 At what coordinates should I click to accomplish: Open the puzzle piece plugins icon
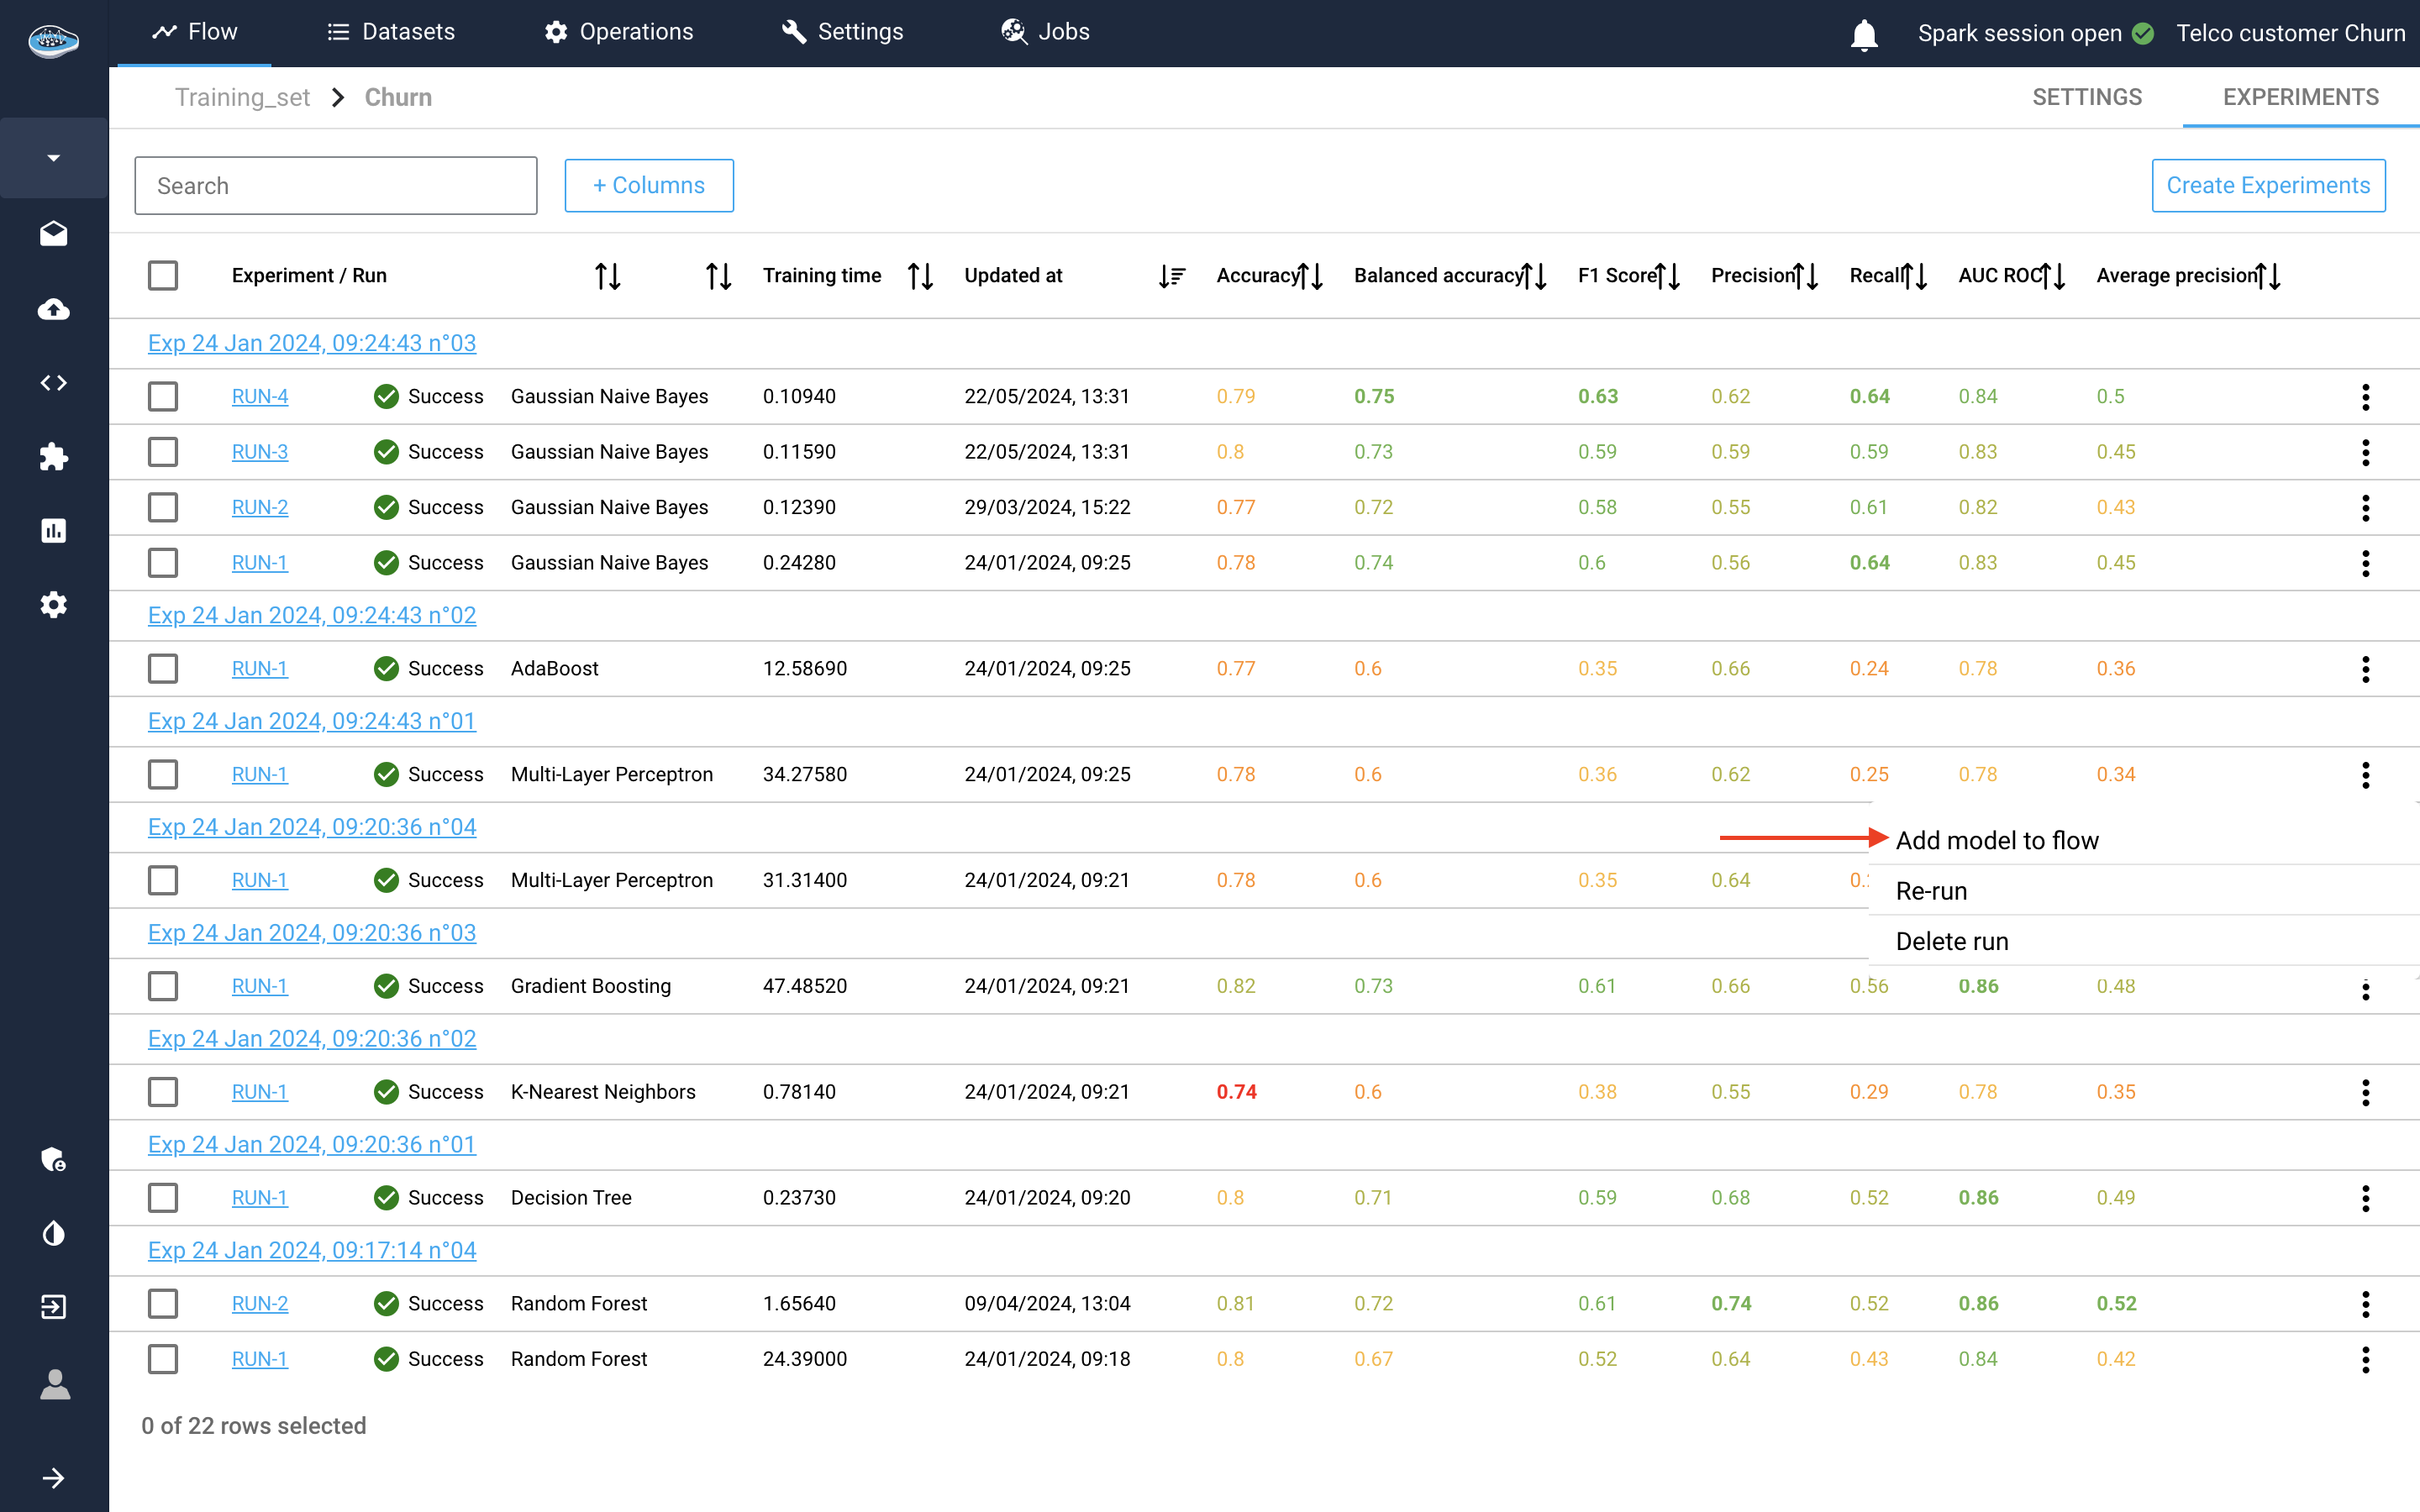54,457
